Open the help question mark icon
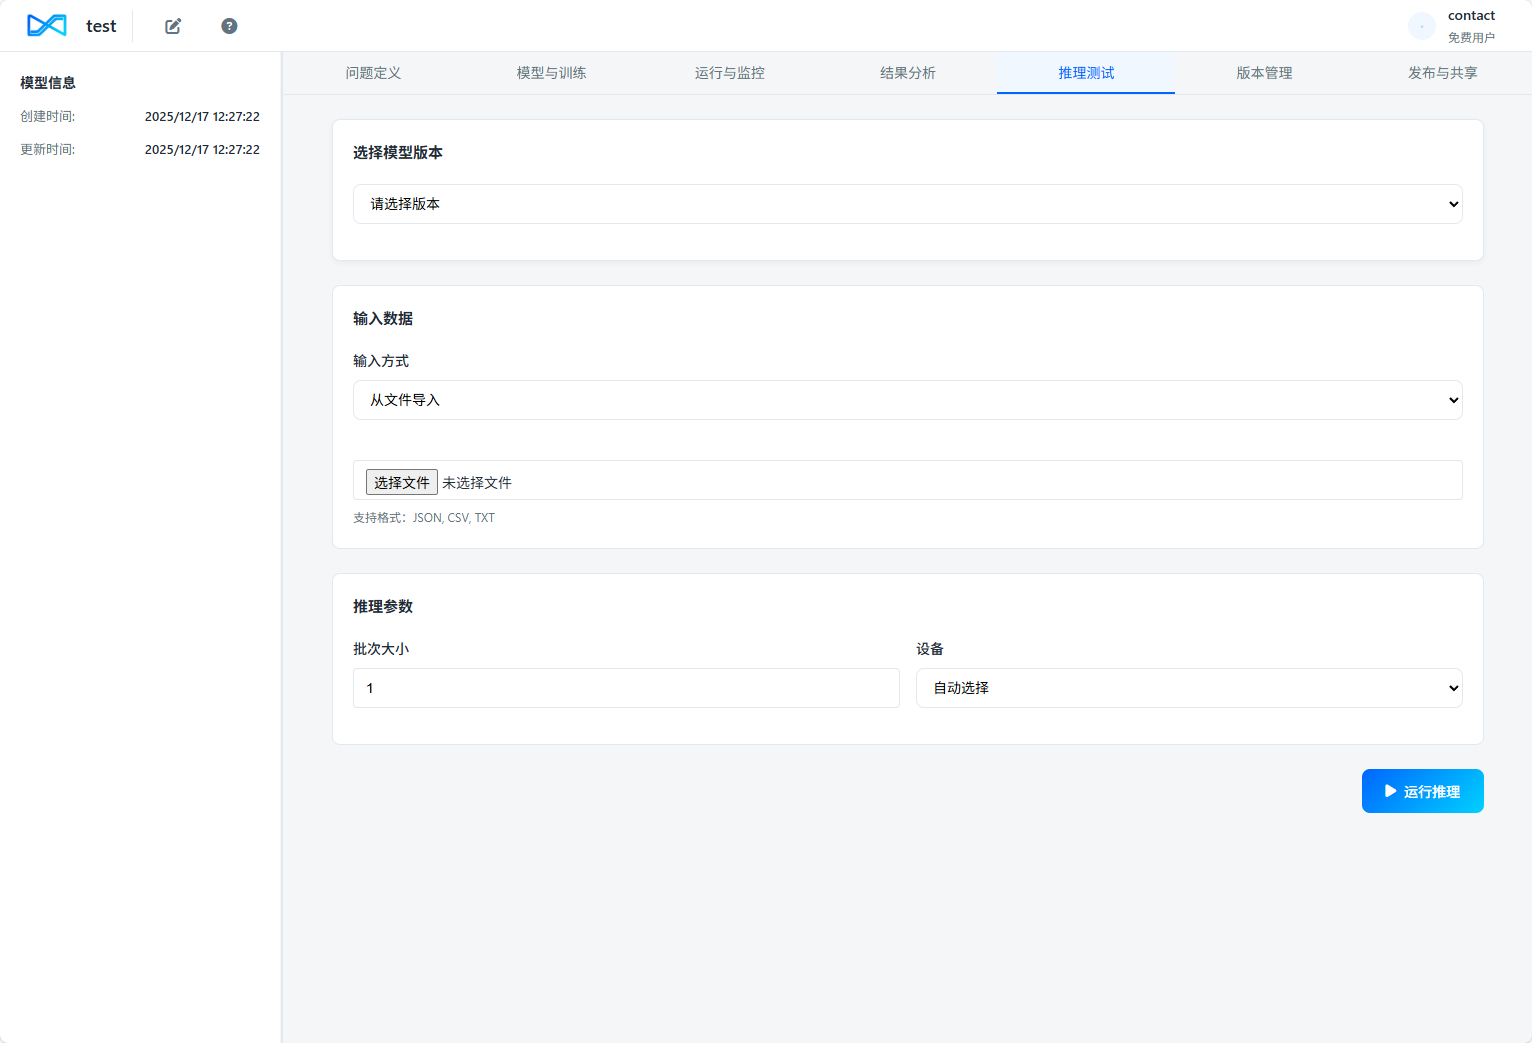 [229, 26]
